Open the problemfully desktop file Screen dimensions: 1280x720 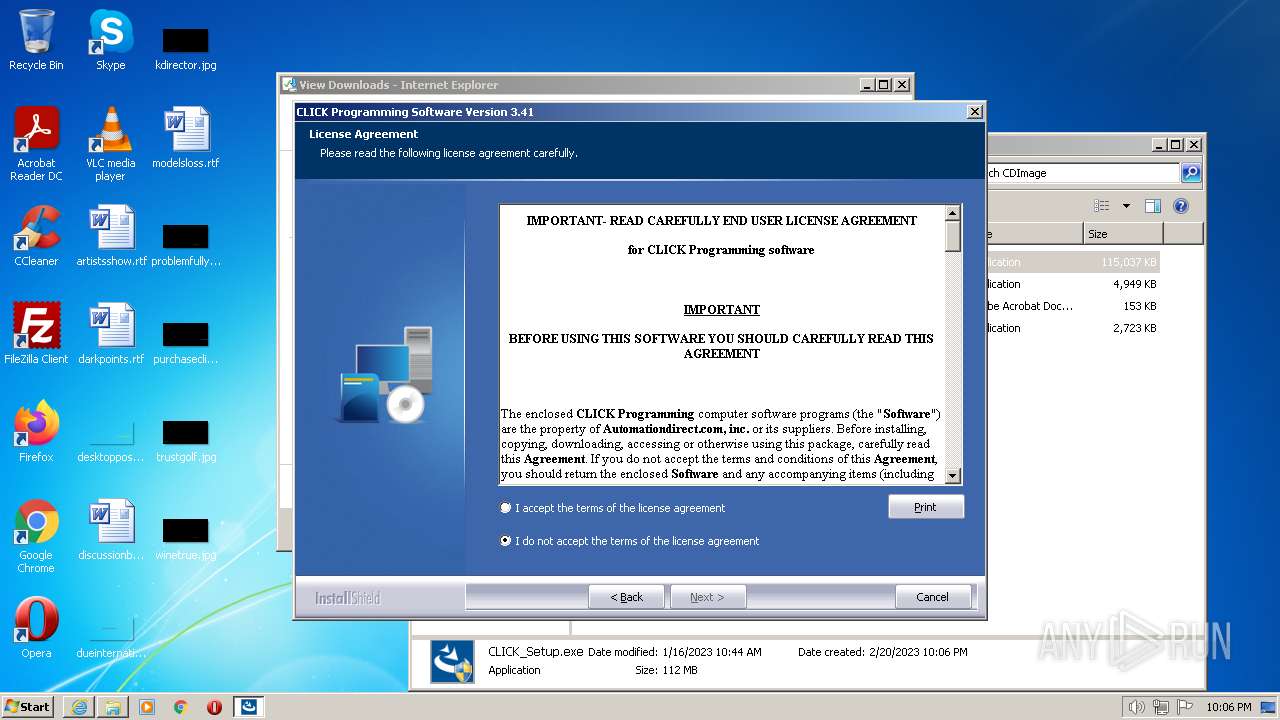[x=186, y=245]
